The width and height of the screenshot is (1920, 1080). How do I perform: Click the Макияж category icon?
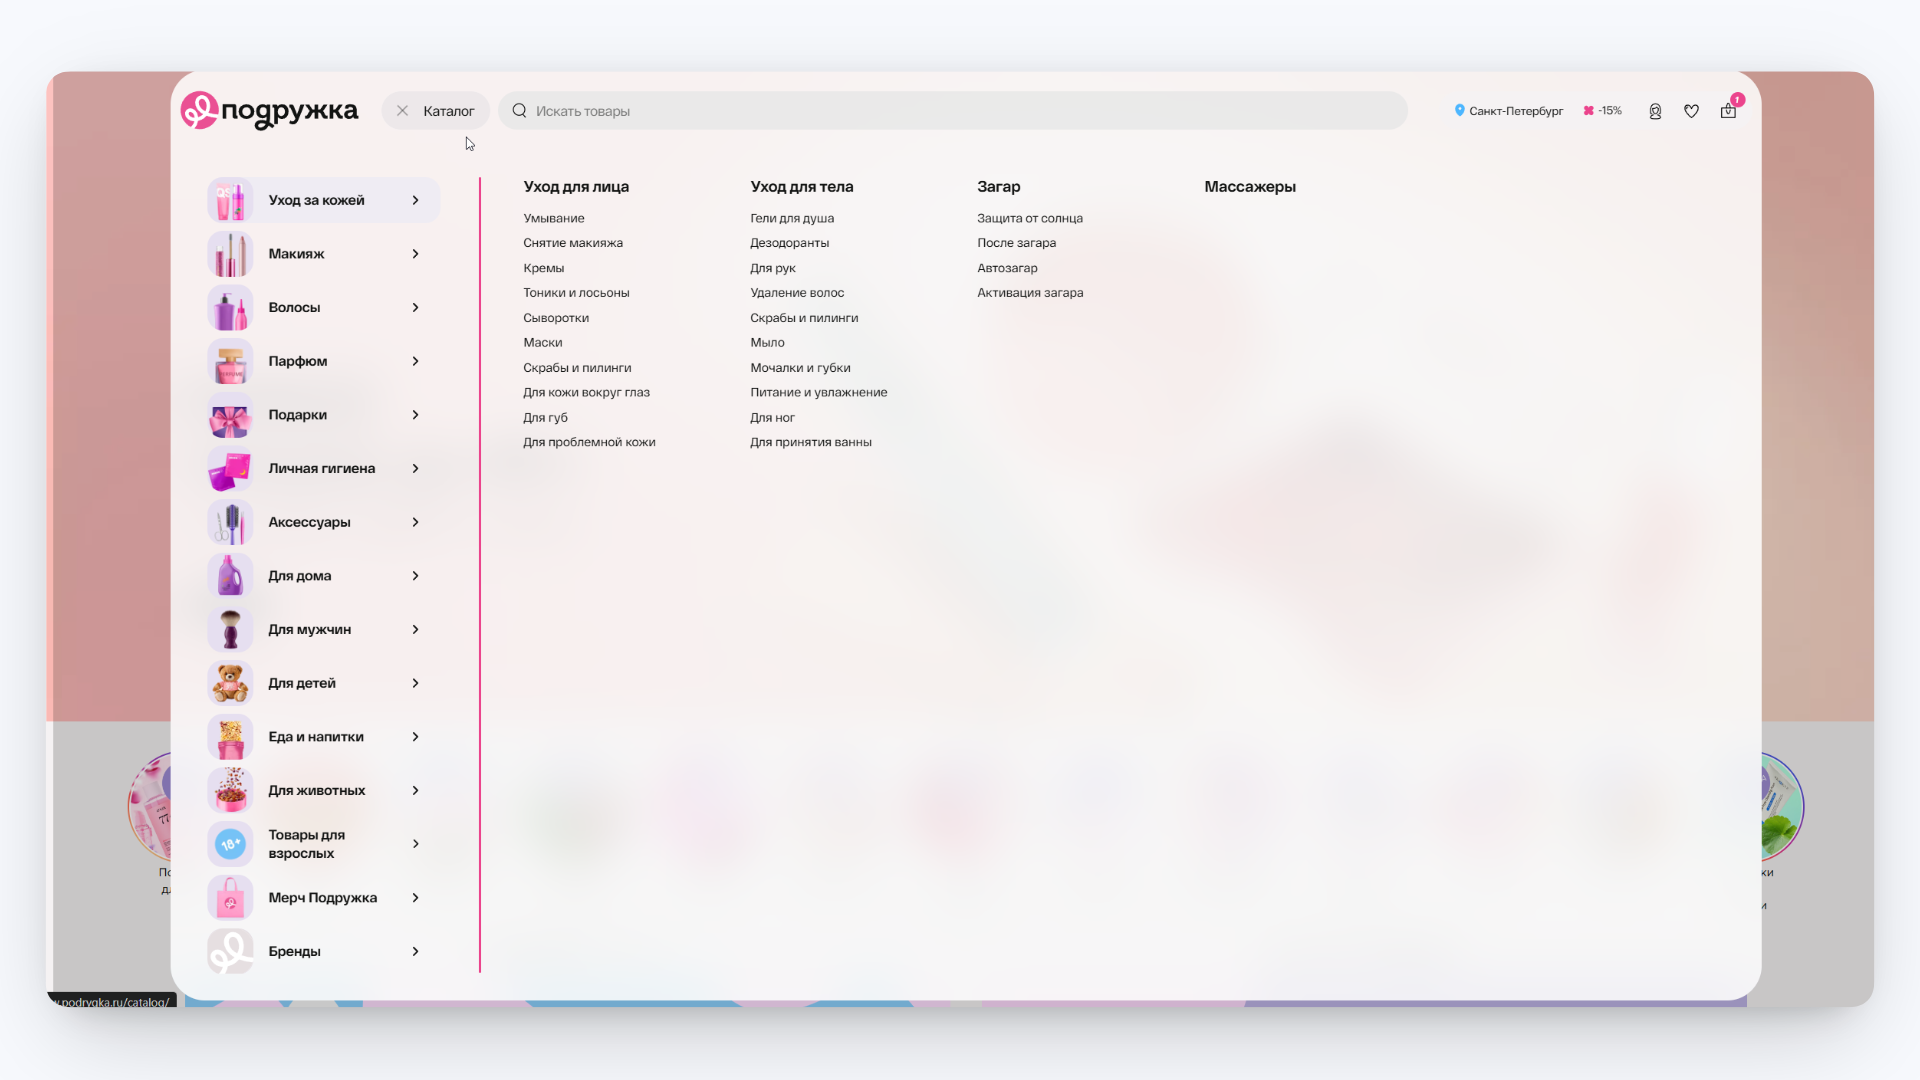pyautogui.click(x=230, y=254)
